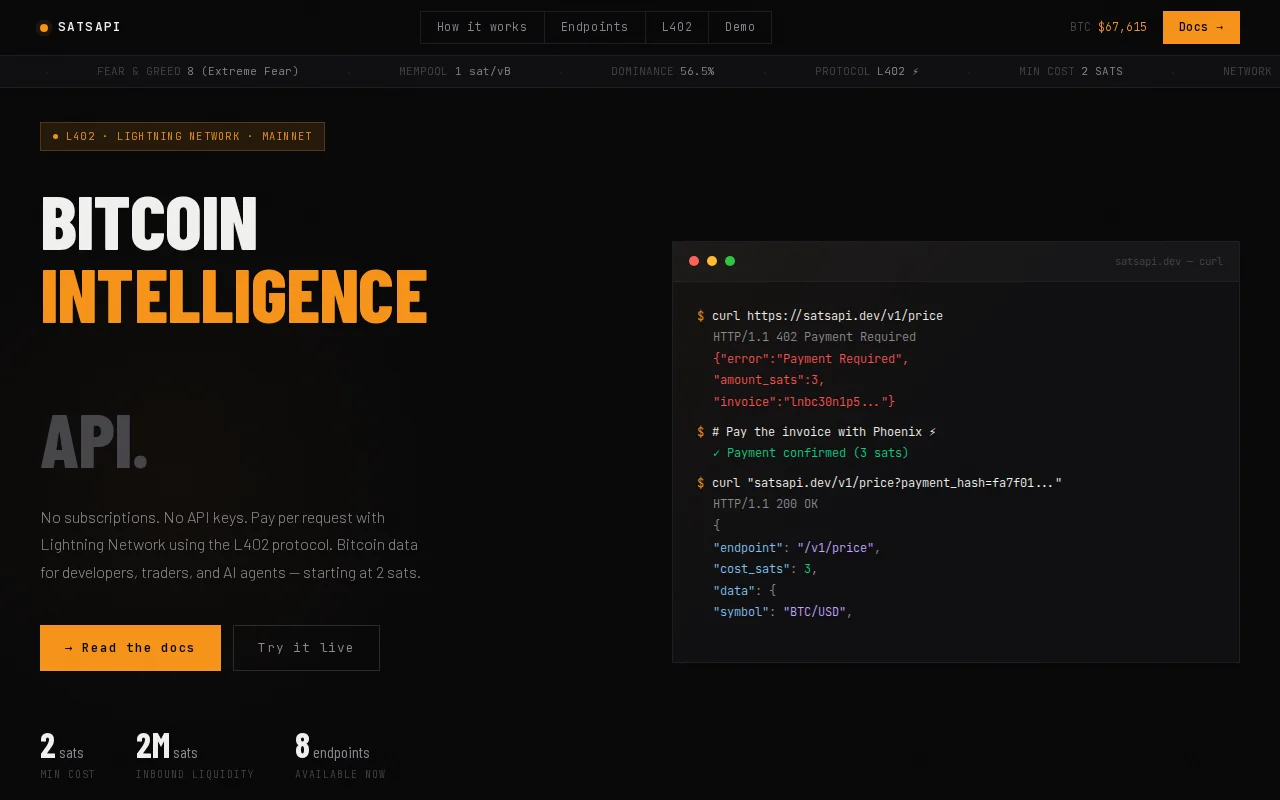1280x800 pixels.
Task: Click the orange SATSAPI logo dot
Action: tap(44, 28)
